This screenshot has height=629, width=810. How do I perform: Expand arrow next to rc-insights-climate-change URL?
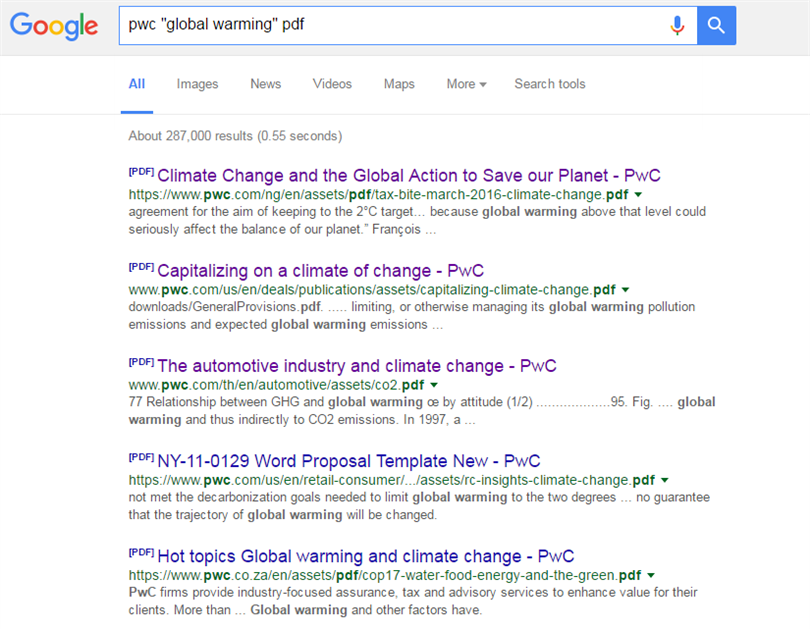coord(664,480)
